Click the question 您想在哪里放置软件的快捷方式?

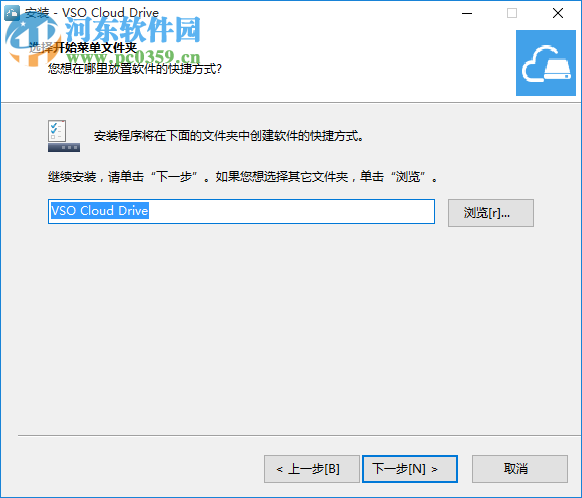pos(135,69)
